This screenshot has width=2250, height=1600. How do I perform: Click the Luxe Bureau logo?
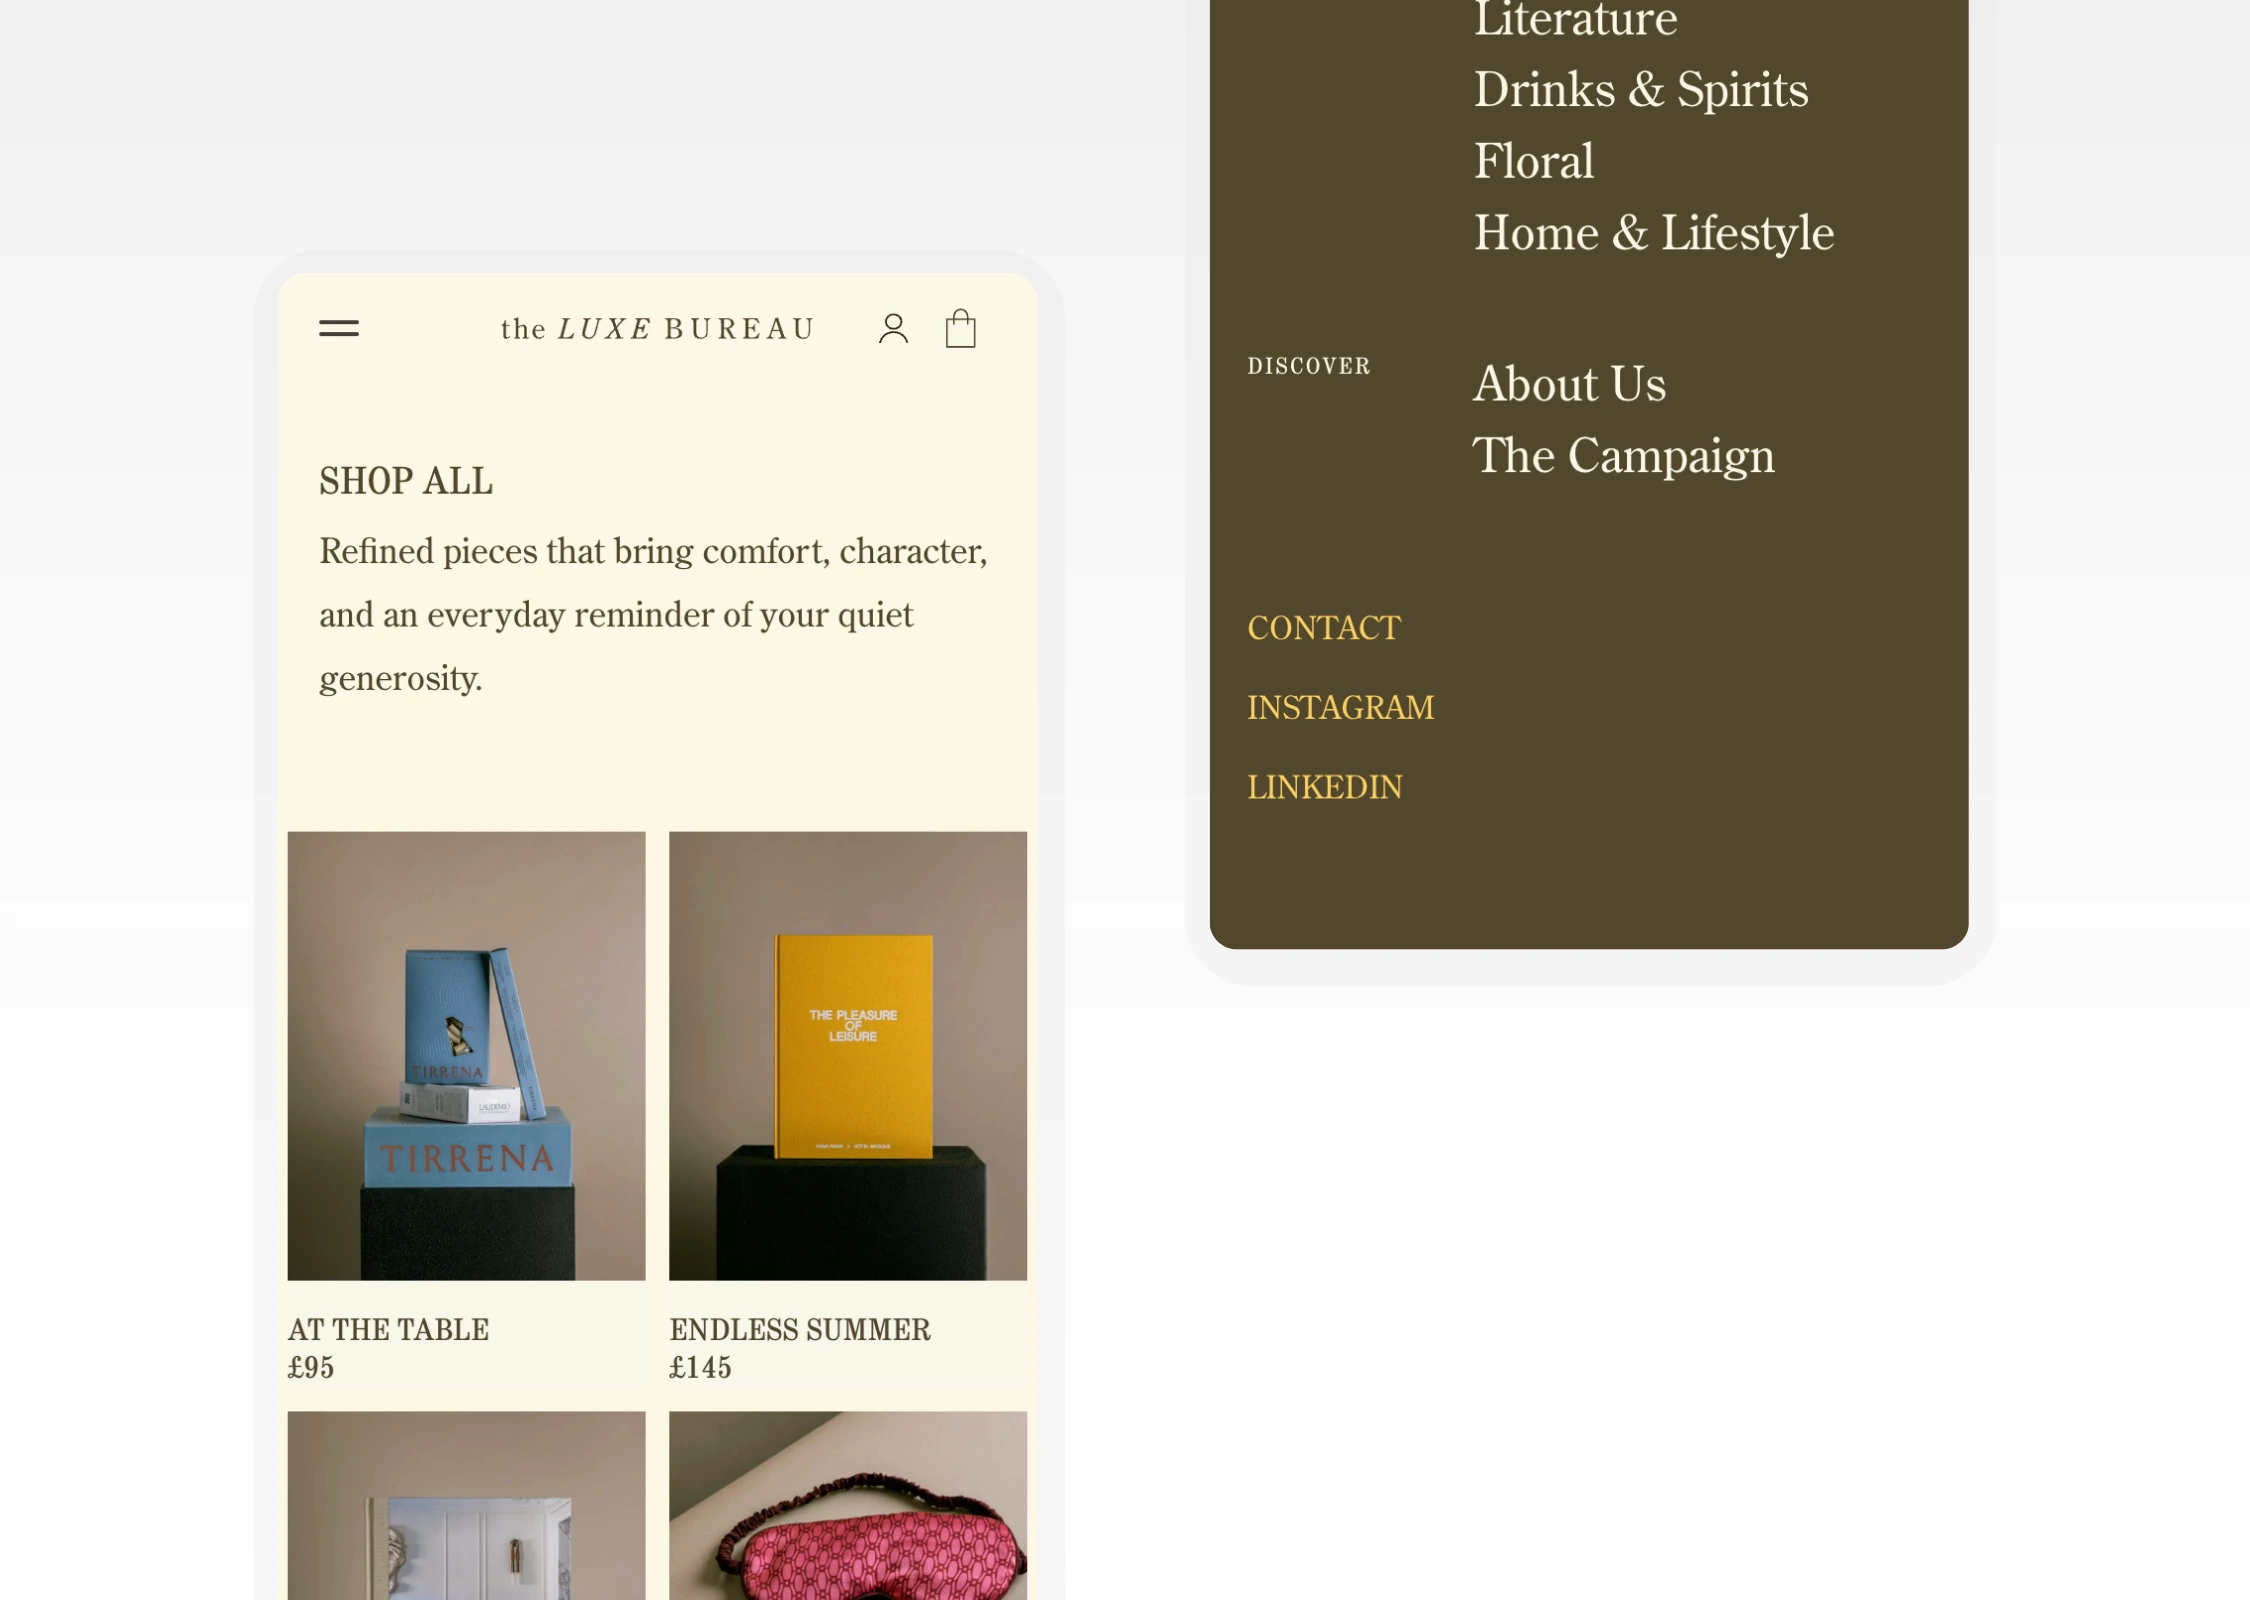658,329
